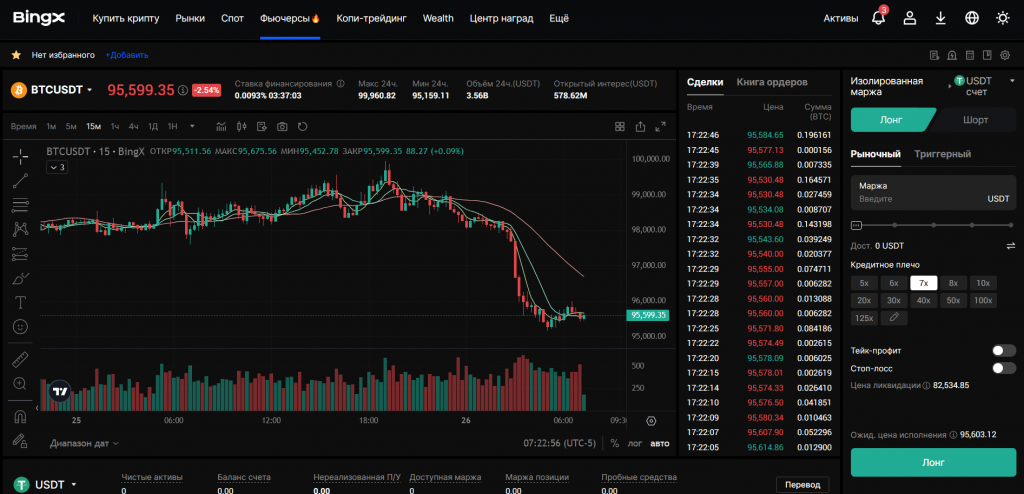The width and height of the screenshot is (1024, 494).
Task: Expand the chart to fullscreen
Action: point(660,126)
